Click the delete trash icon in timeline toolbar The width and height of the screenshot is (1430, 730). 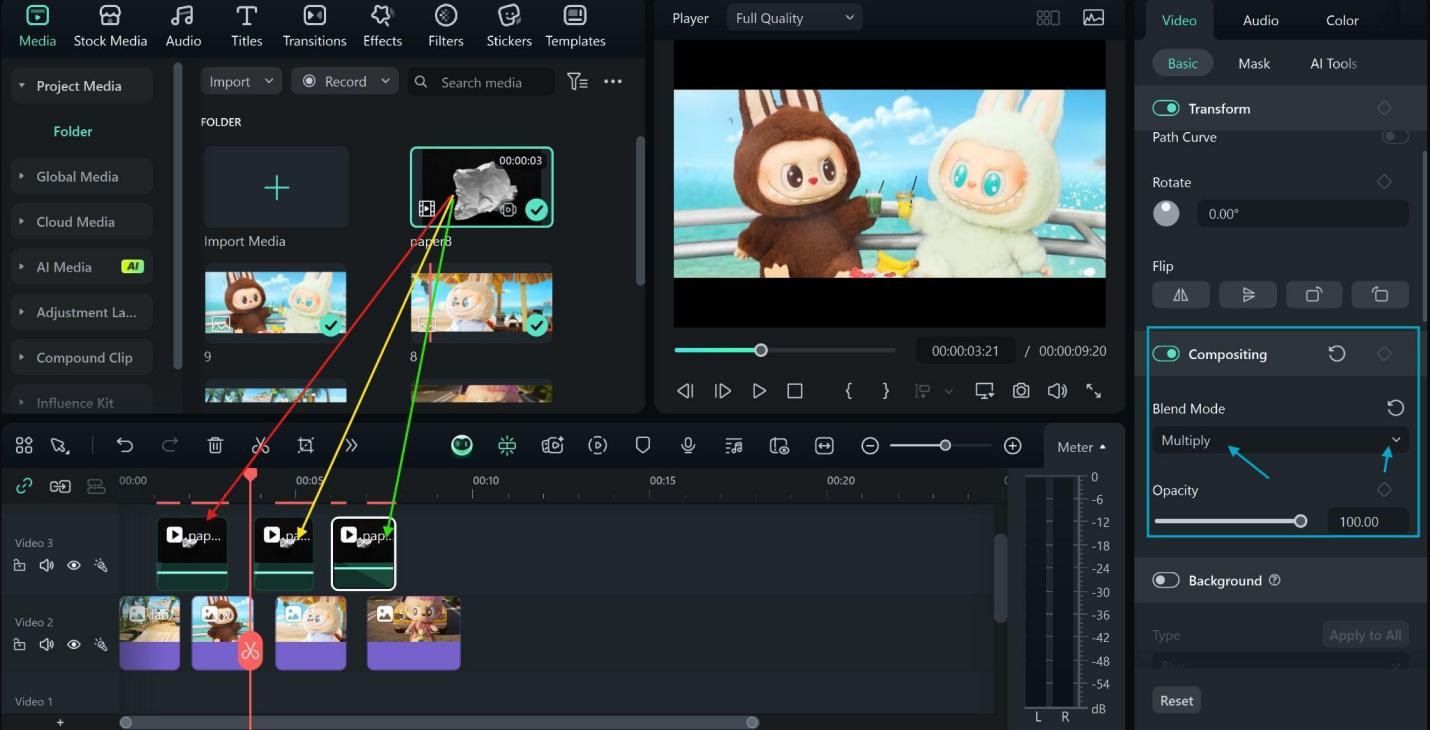[x=215, y=446]
